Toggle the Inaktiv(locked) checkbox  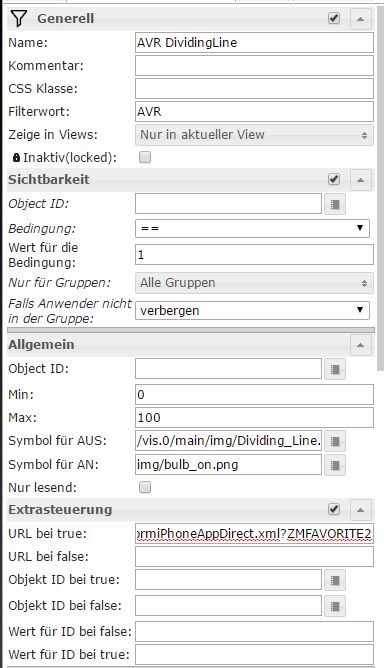tap(145, 158)
